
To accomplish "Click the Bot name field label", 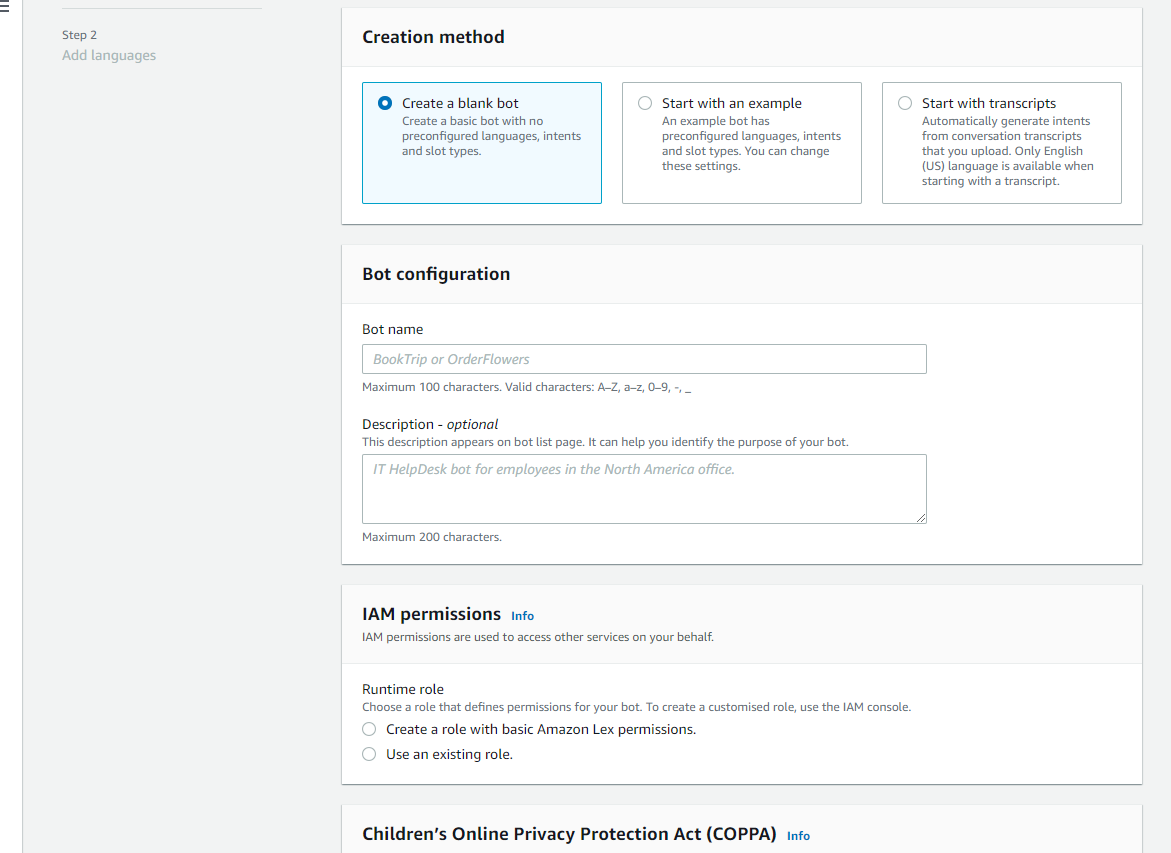I will 392,329.
